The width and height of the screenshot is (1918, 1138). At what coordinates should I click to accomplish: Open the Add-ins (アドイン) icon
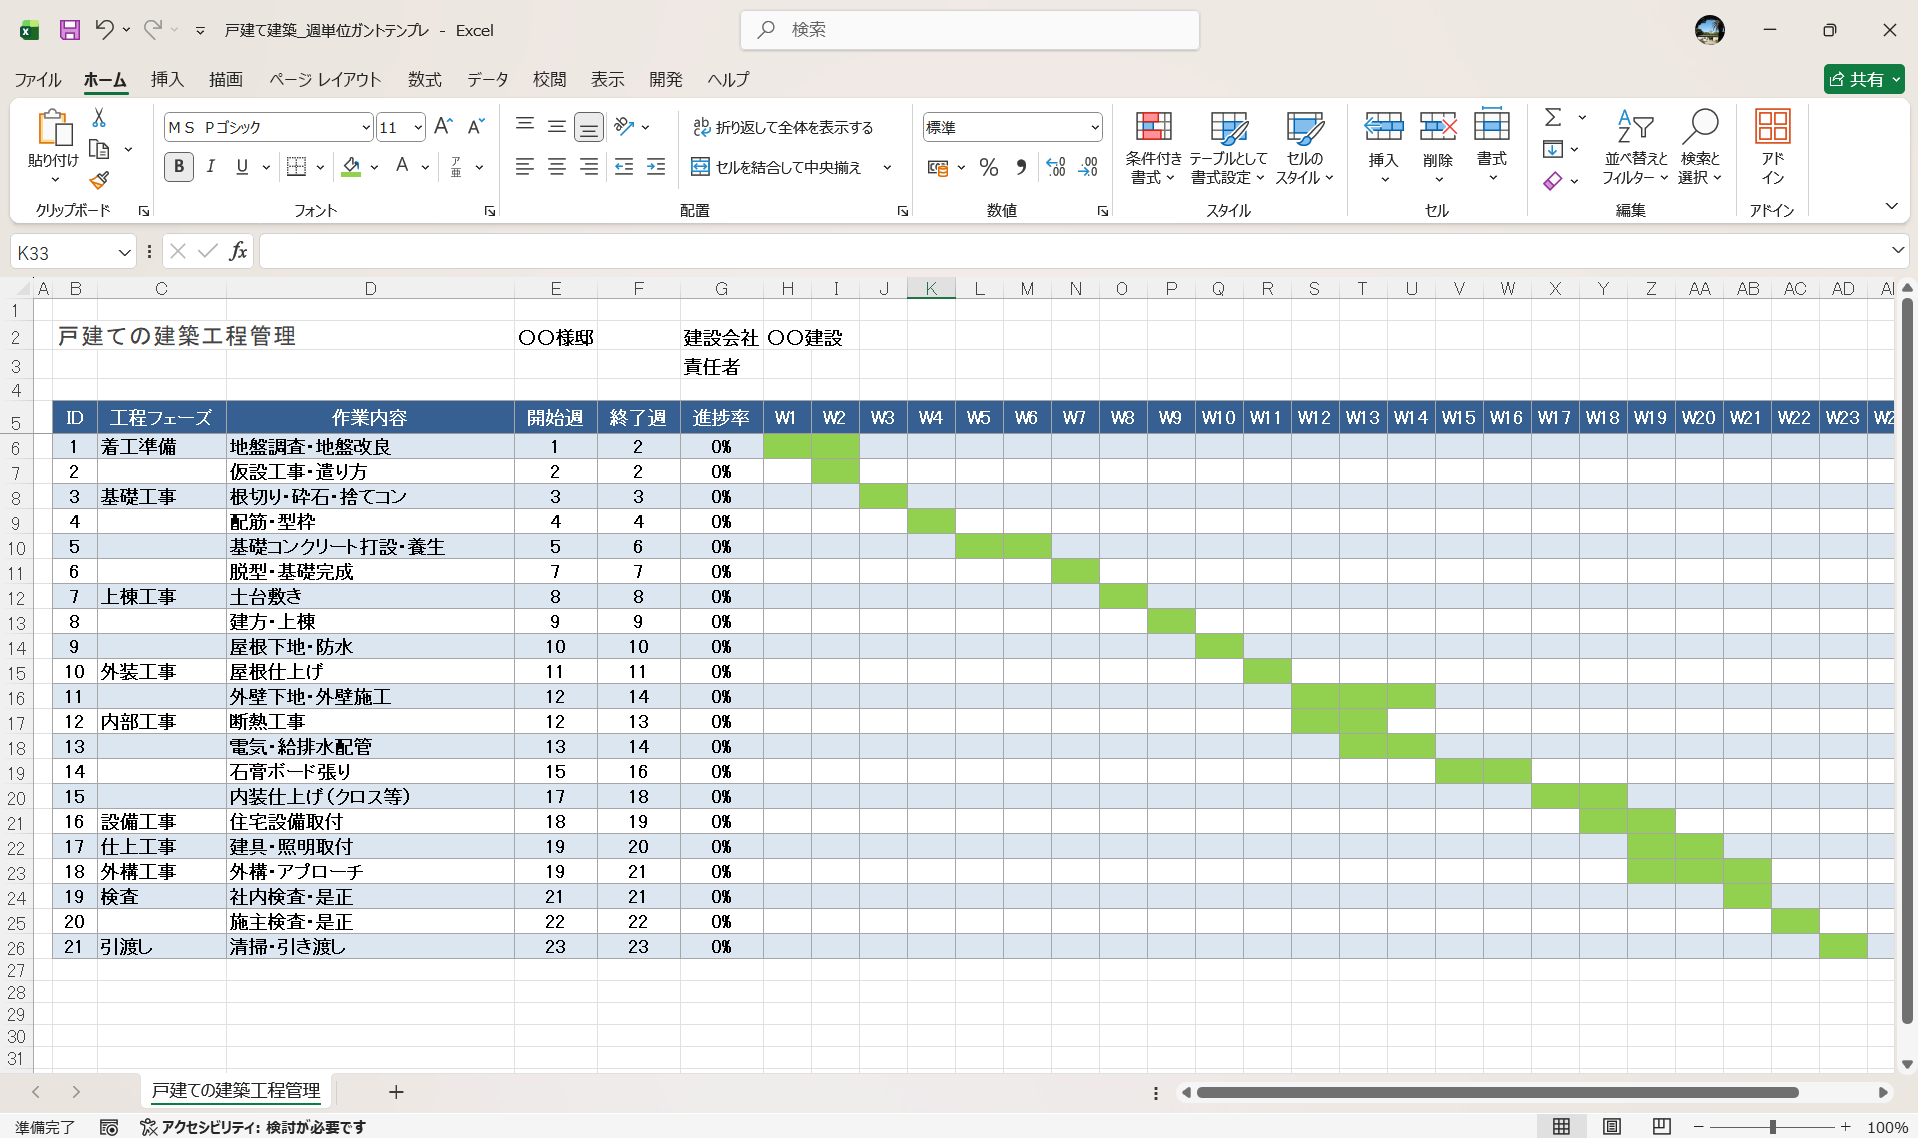point(1772,147)
